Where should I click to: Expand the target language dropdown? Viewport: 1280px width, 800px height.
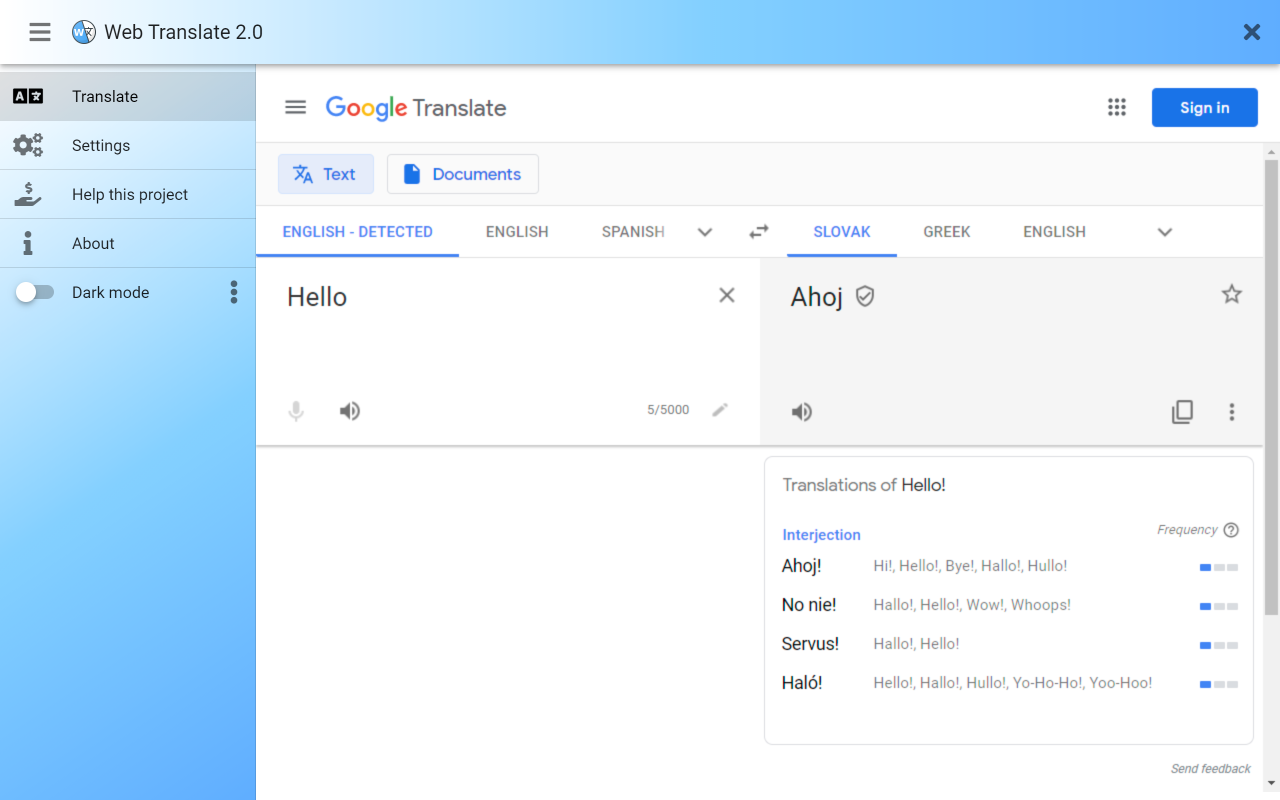point(1164,231)
